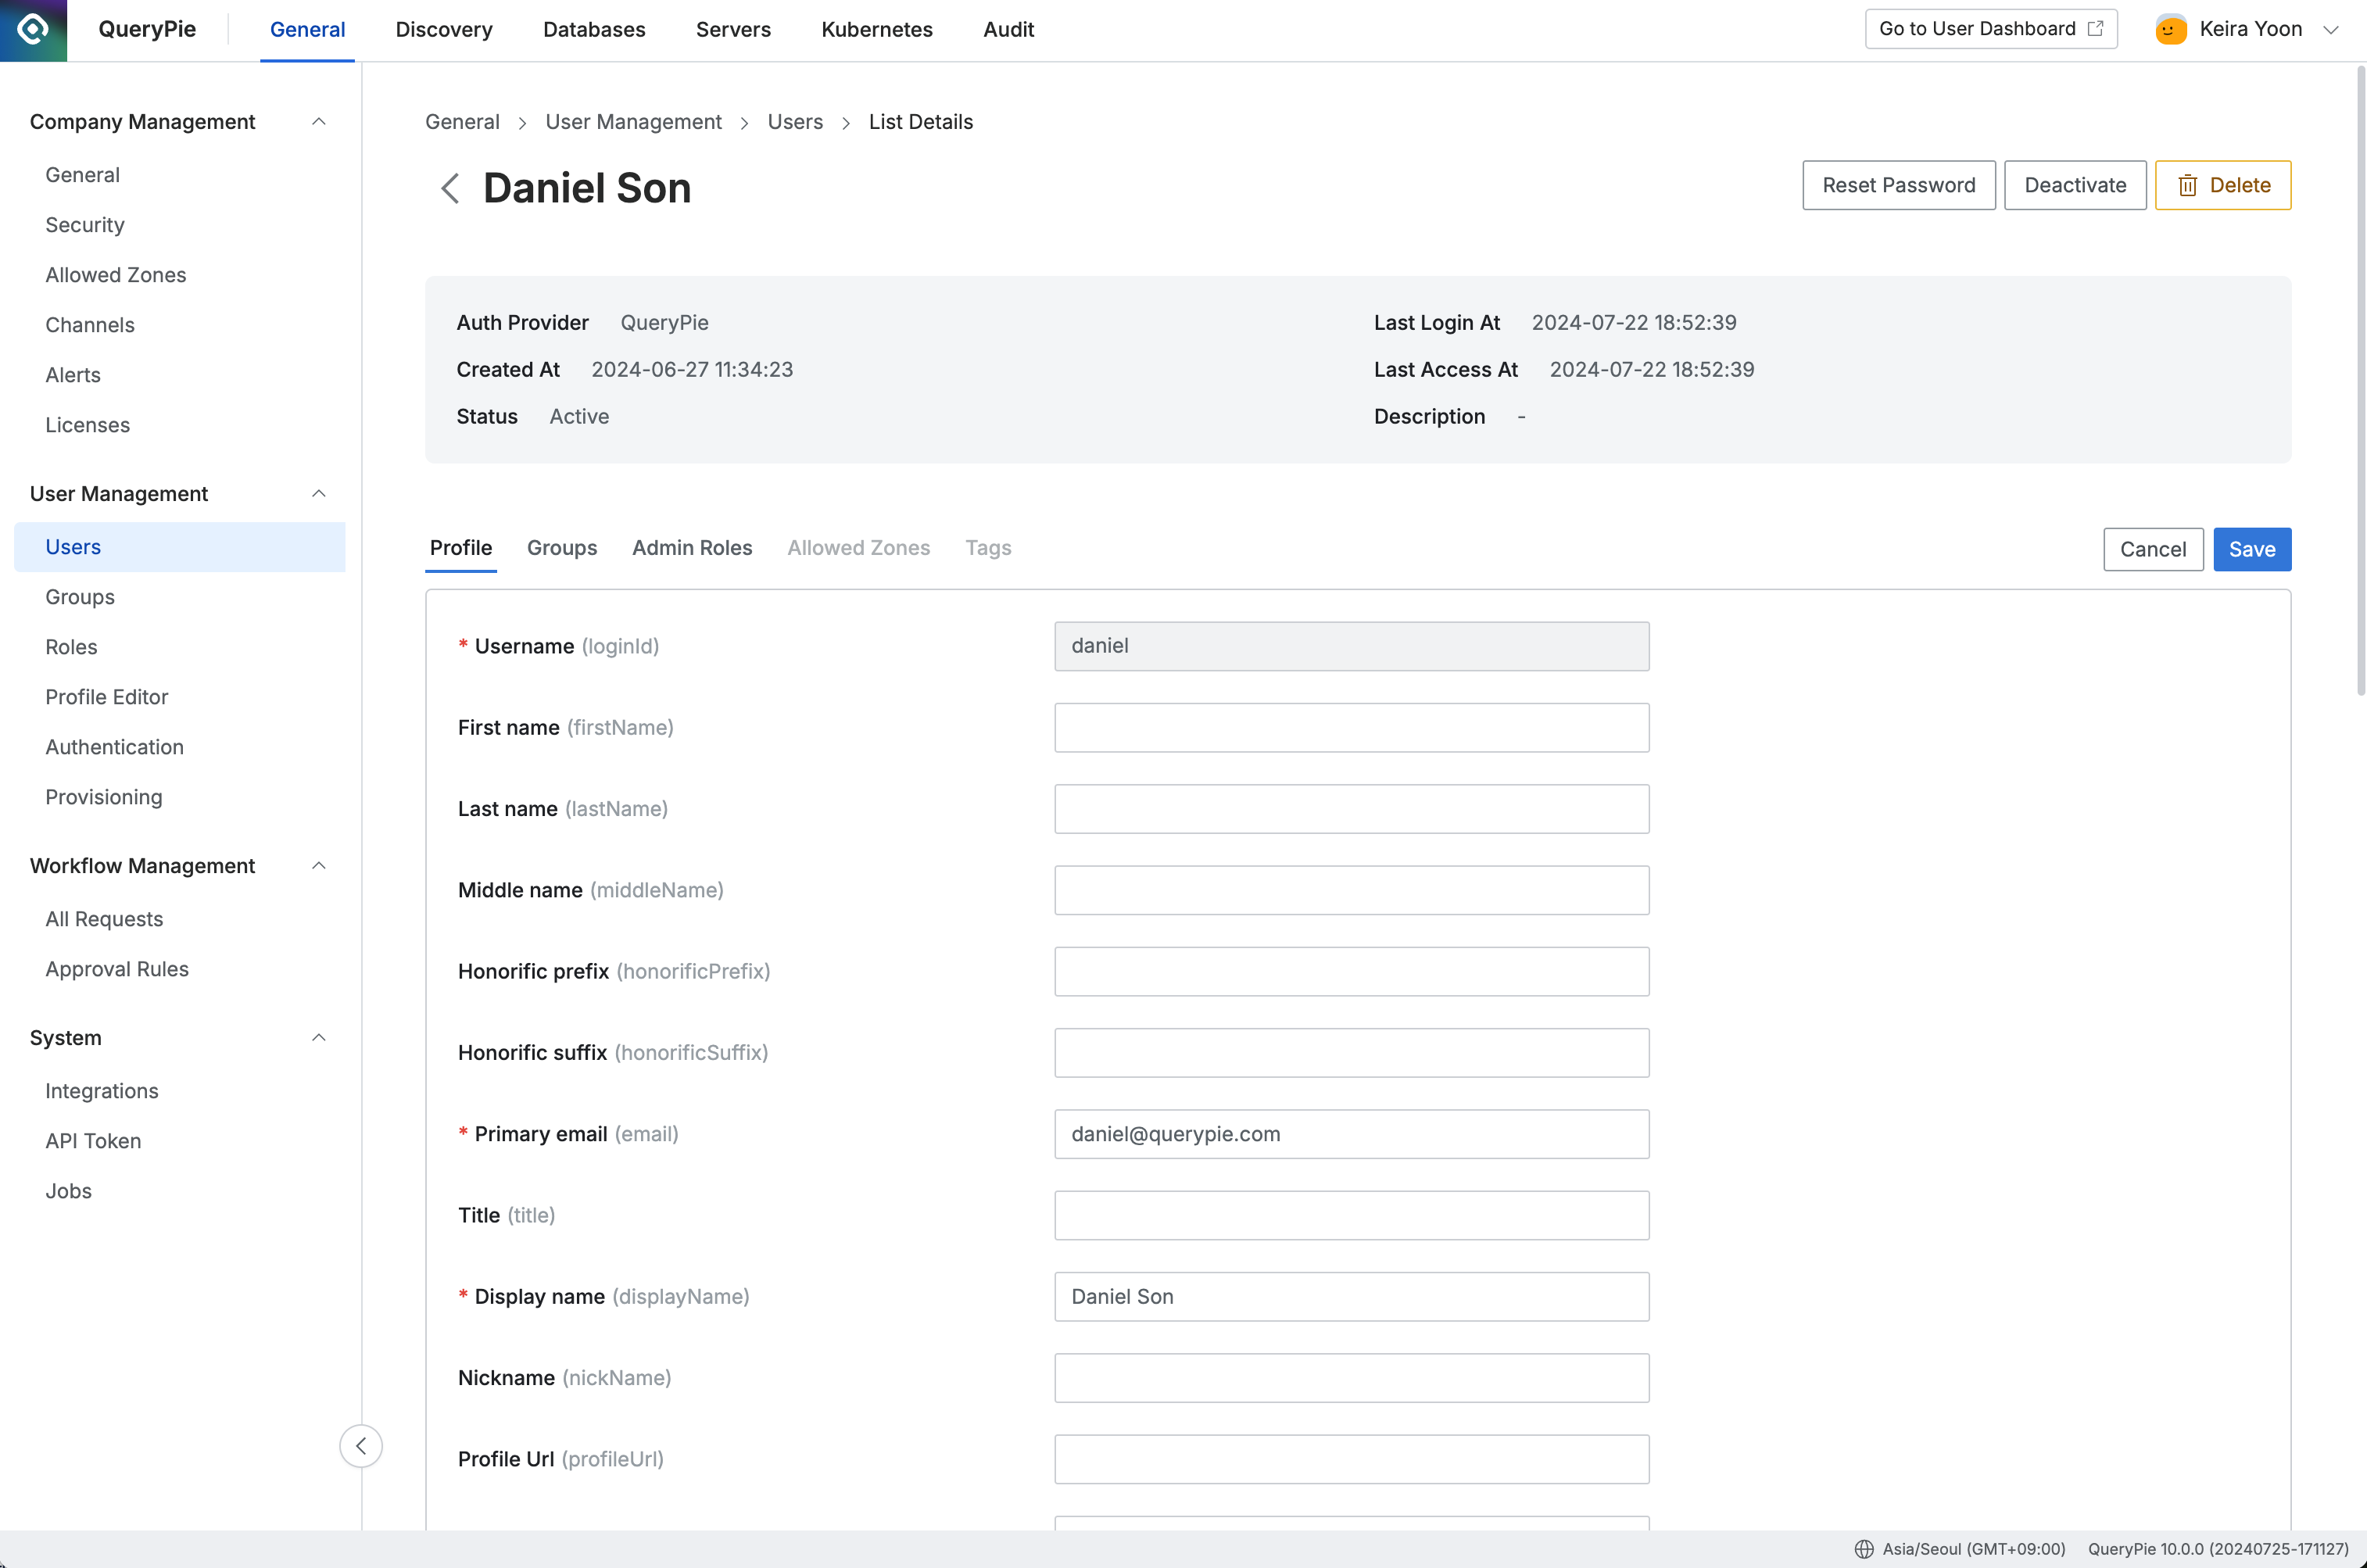Viewport: 2367px width, 1568px height.
Task: Switch to the Admin Roles tab
Action: tap(691, 546)
